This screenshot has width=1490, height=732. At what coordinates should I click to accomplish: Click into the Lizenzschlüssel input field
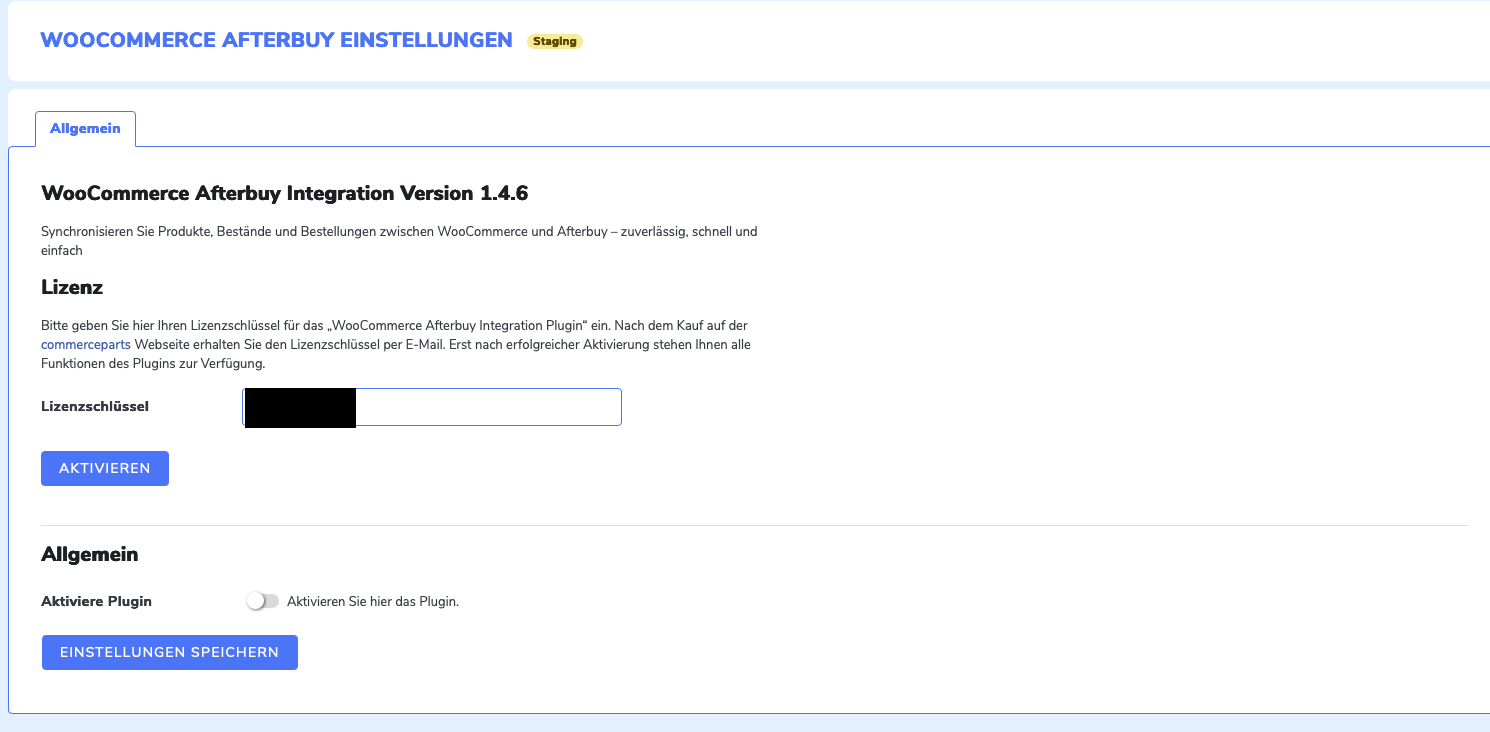coord(488,407)
